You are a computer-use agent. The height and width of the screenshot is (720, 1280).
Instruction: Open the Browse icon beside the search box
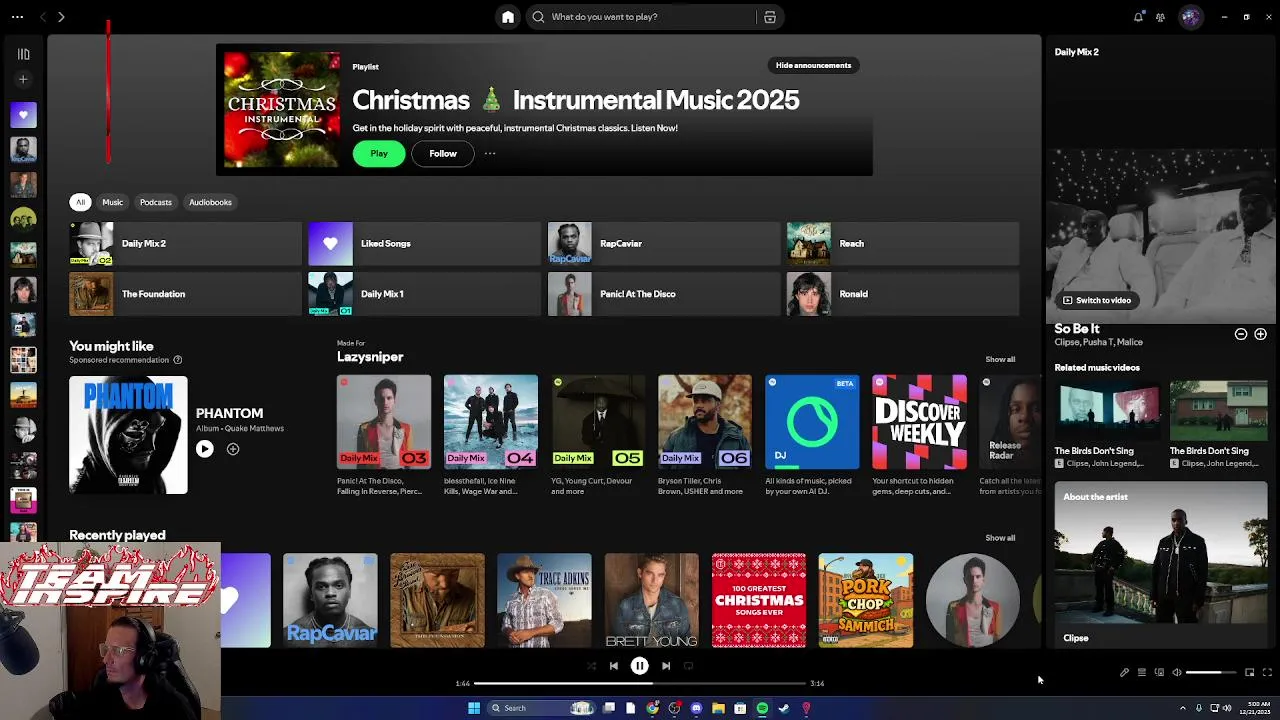point(770,17)
